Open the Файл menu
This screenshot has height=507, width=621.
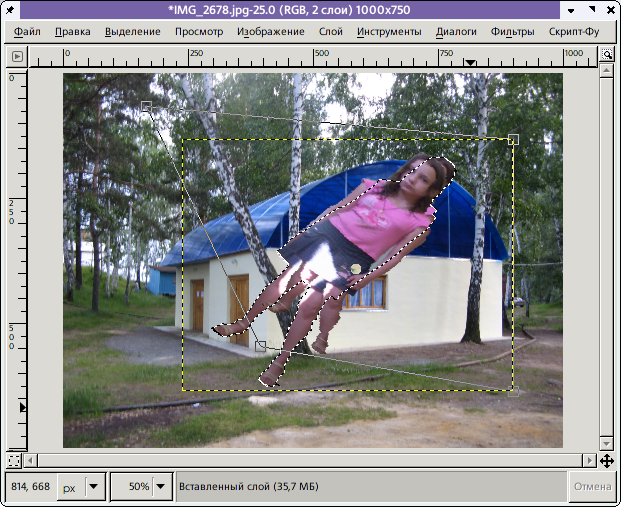point(28,31)
